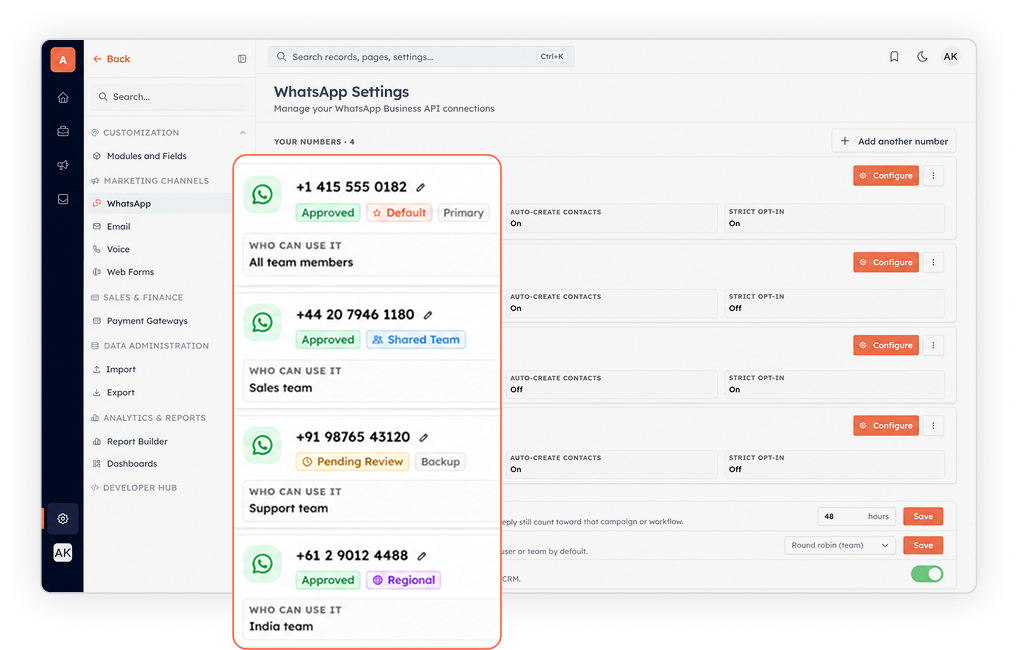This screenshot has width=1018, height=650.
Task: Open the Round robin (team) dropdown
Action: [840, 545]
